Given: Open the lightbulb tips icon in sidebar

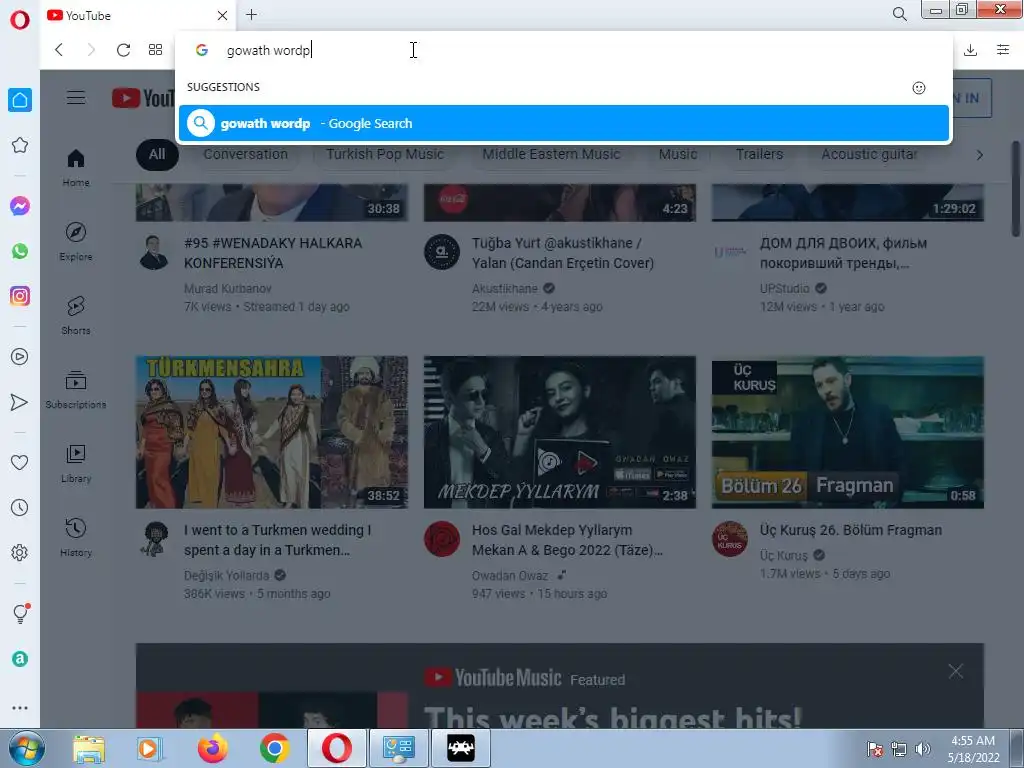Looking at the screenshot, I should click(20, 613).
